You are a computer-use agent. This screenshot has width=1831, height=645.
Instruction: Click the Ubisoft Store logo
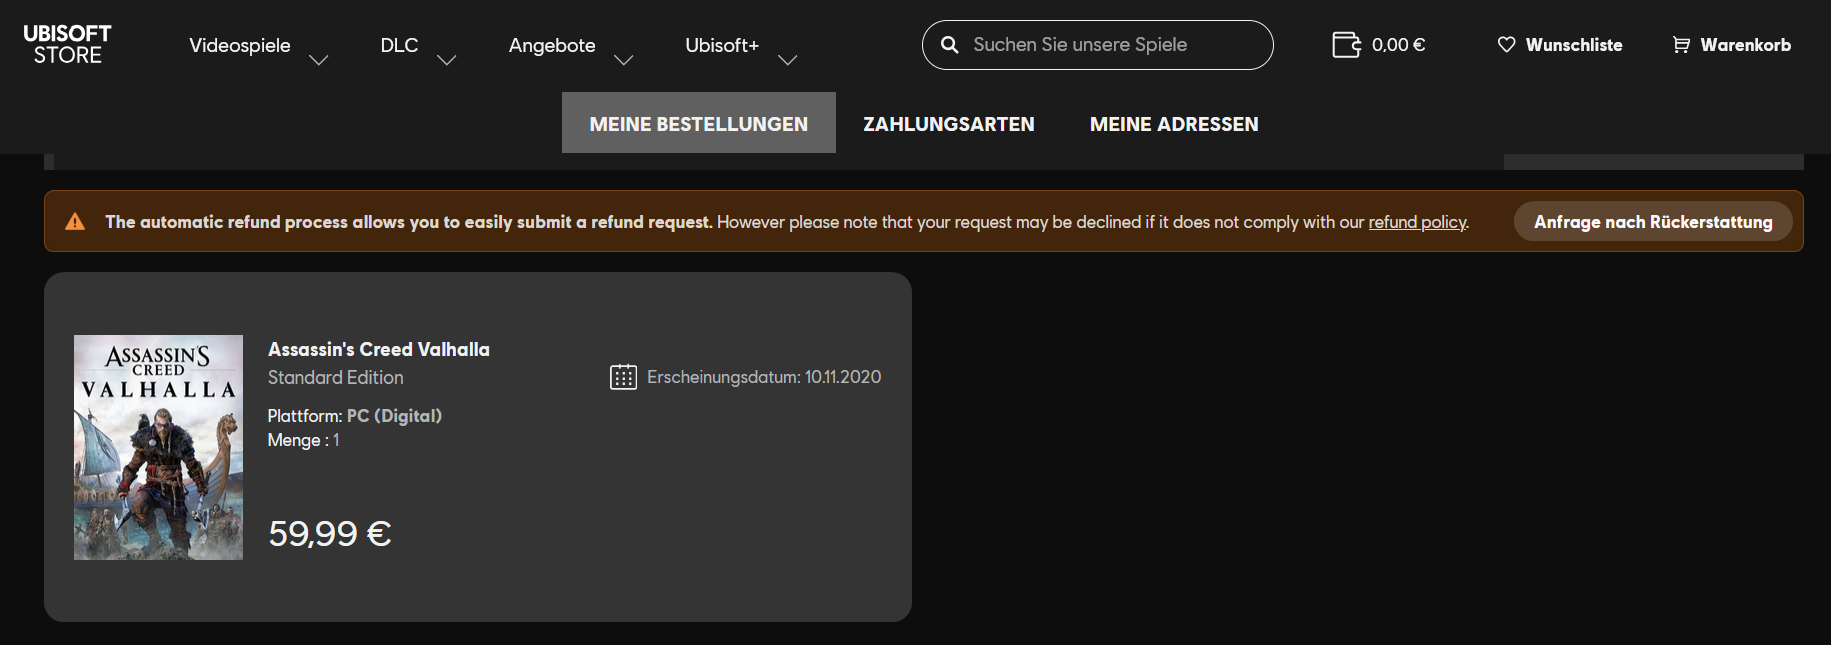(67, 45)
